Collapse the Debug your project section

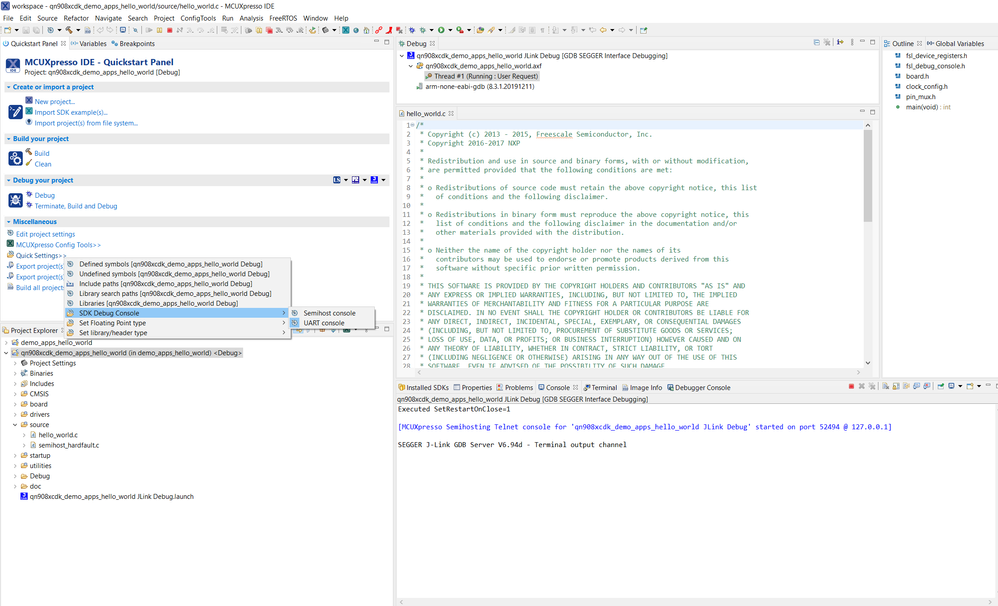click(9, 181)
